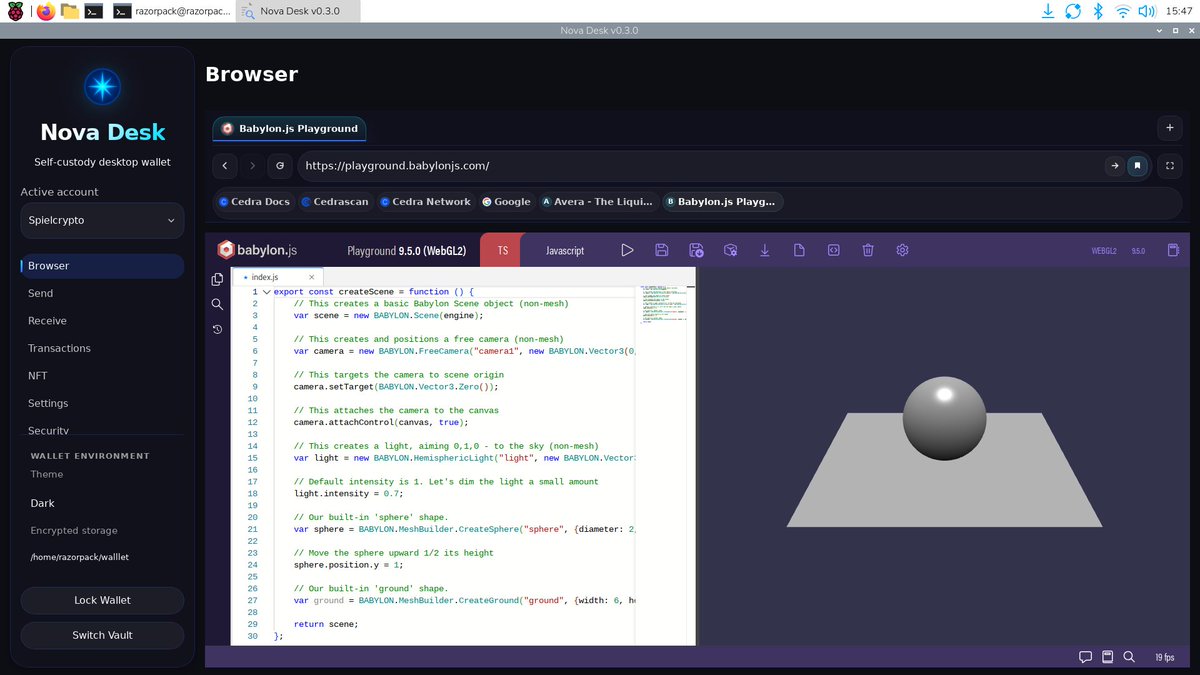Run the playground scene with the Play icon
The width and height of the screenshot is (1200, 675).
[627, 250]
